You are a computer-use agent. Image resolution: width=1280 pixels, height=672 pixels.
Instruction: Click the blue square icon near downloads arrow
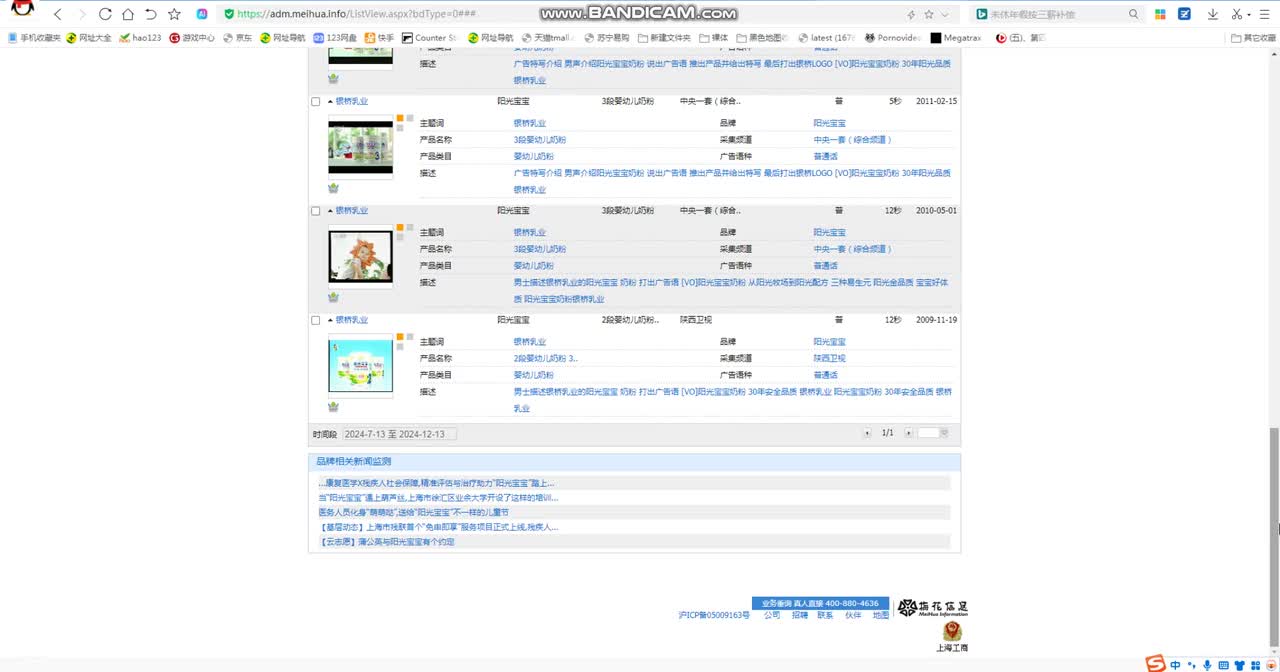(1185, 14)
